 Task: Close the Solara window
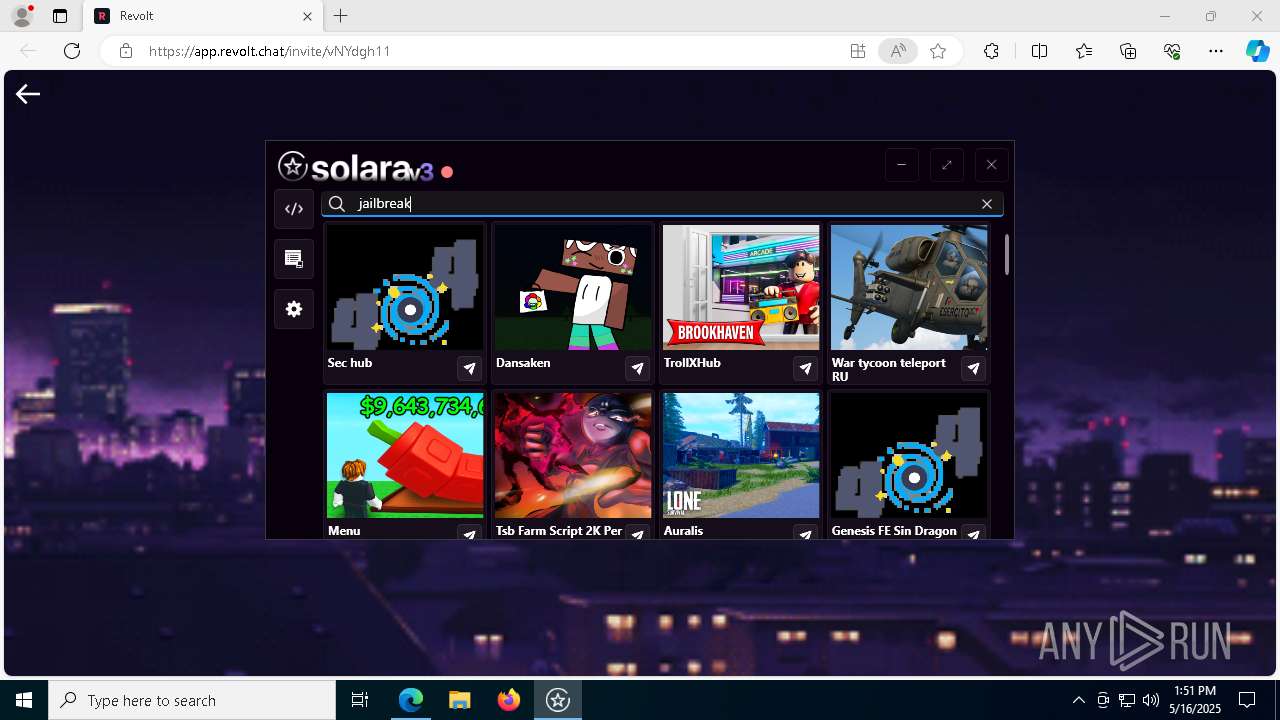coord(991,165)
